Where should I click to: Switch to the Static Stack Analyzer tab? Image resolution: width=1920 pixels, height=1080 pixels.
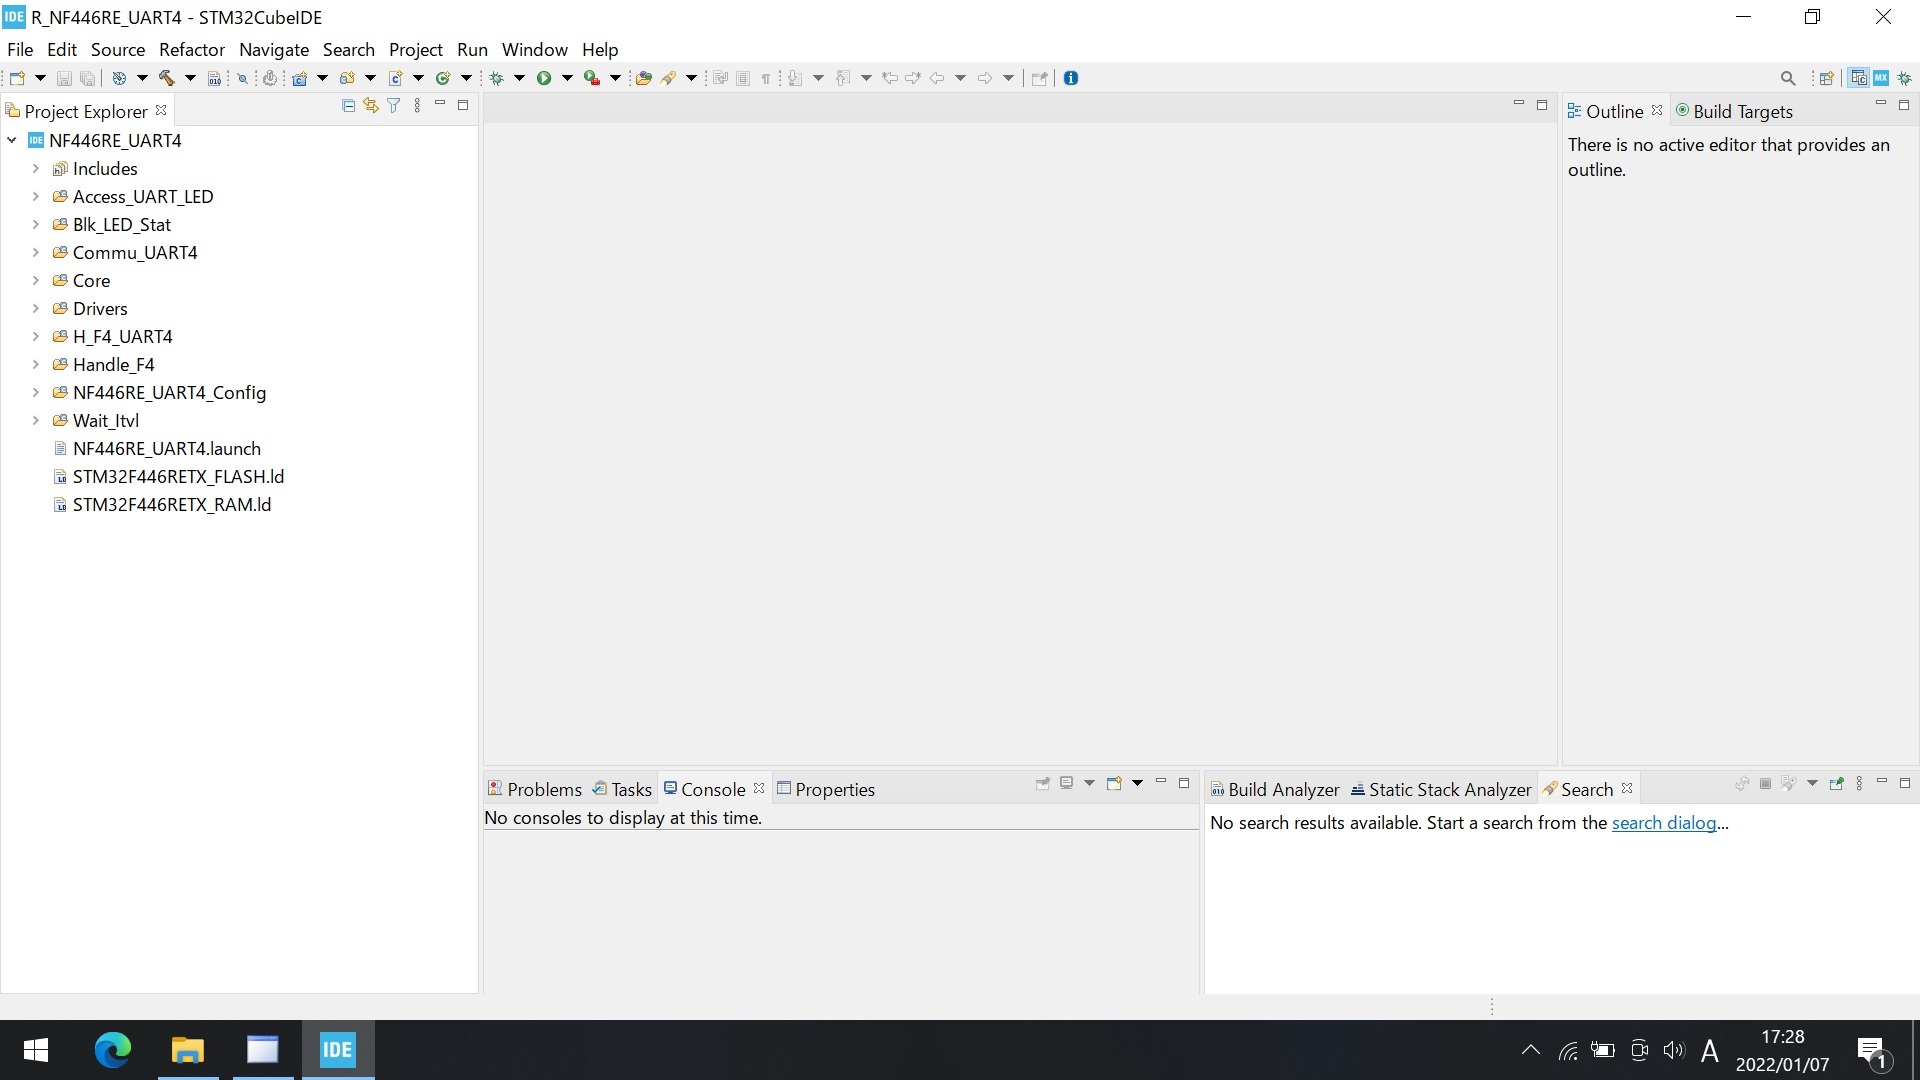point(1441,789)
